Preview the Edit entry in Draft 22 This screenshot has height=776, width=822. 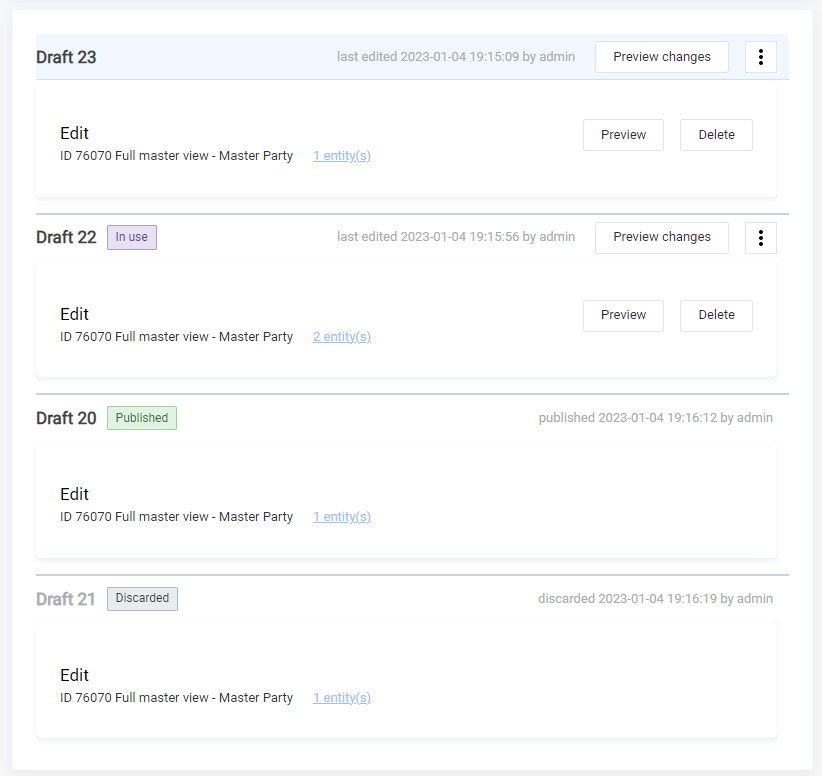(x=623, y=315)
